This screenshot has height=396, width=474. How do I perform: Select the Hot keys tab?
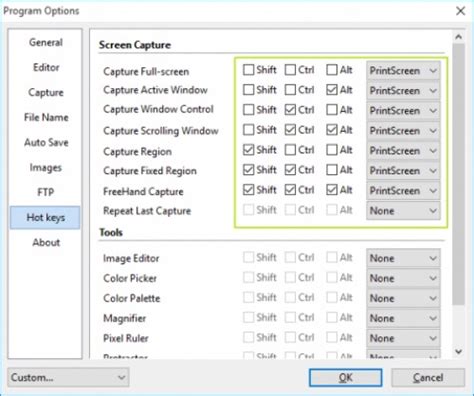(x=45, y=217)
